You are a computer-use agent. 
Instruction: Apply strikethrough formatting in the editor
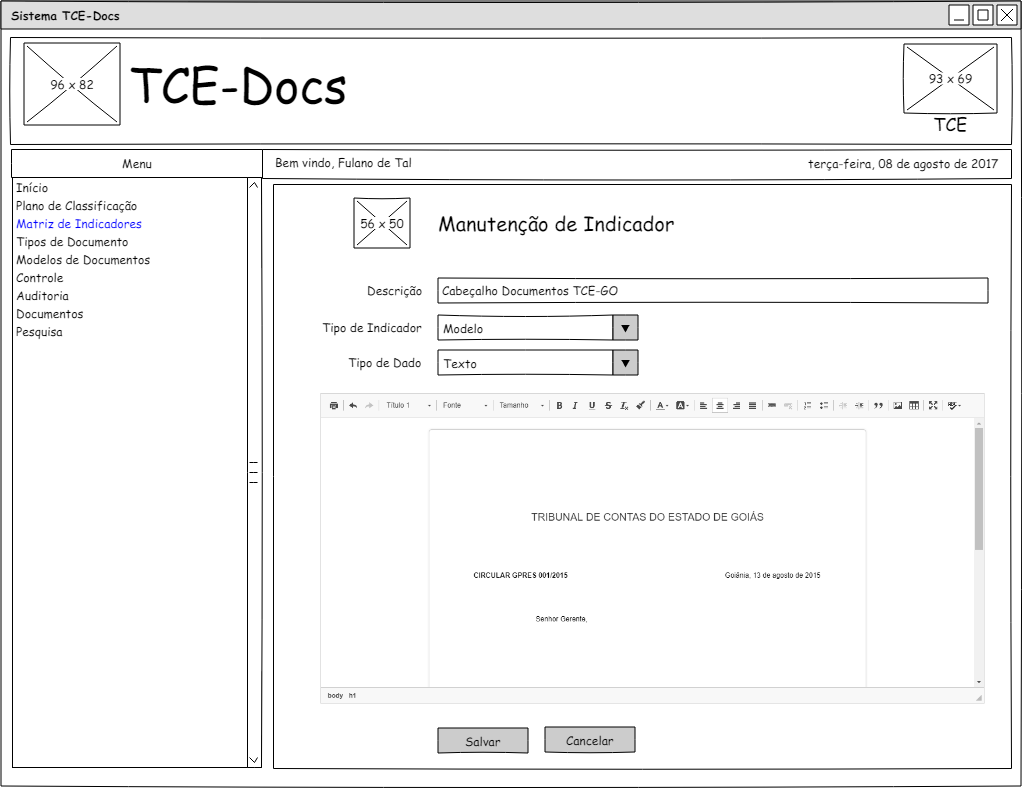pyautogui.click(x=608, y=406)
